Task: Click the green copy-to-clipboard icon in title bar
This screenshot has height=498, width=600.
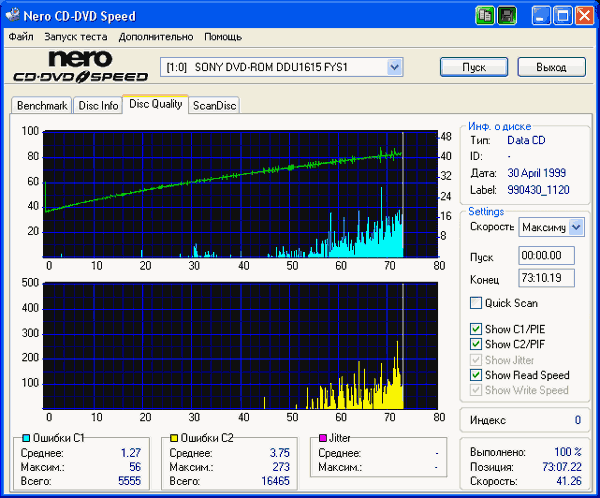Action: coord(485,16)
